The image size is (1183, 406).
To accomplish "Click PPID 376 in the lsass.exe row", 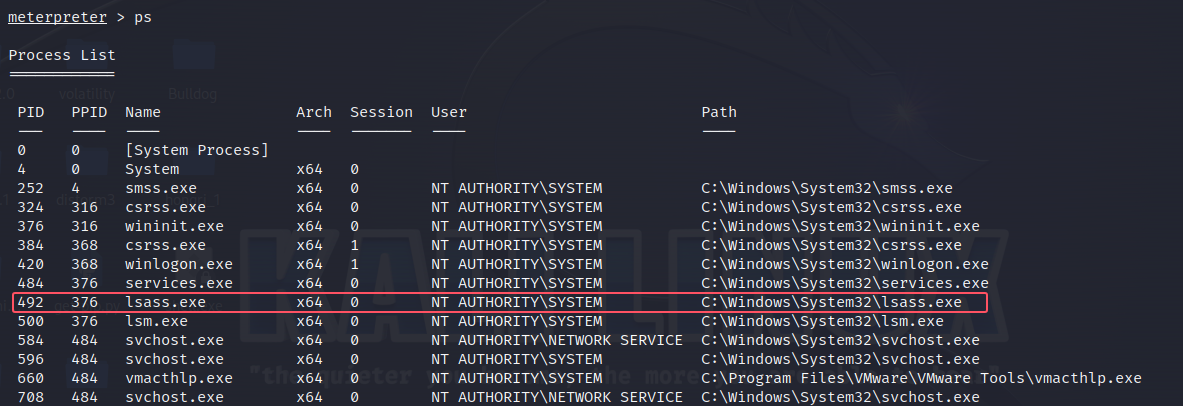I will (84, 302).
